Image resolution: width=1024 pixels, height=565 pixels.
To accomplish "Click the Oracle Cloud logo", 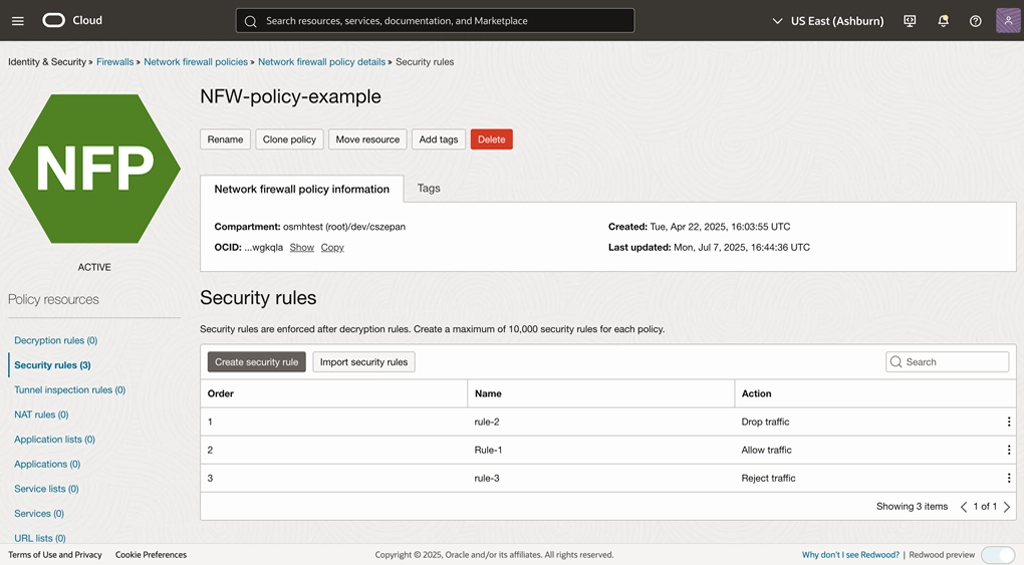I will (x=72, y=20).
